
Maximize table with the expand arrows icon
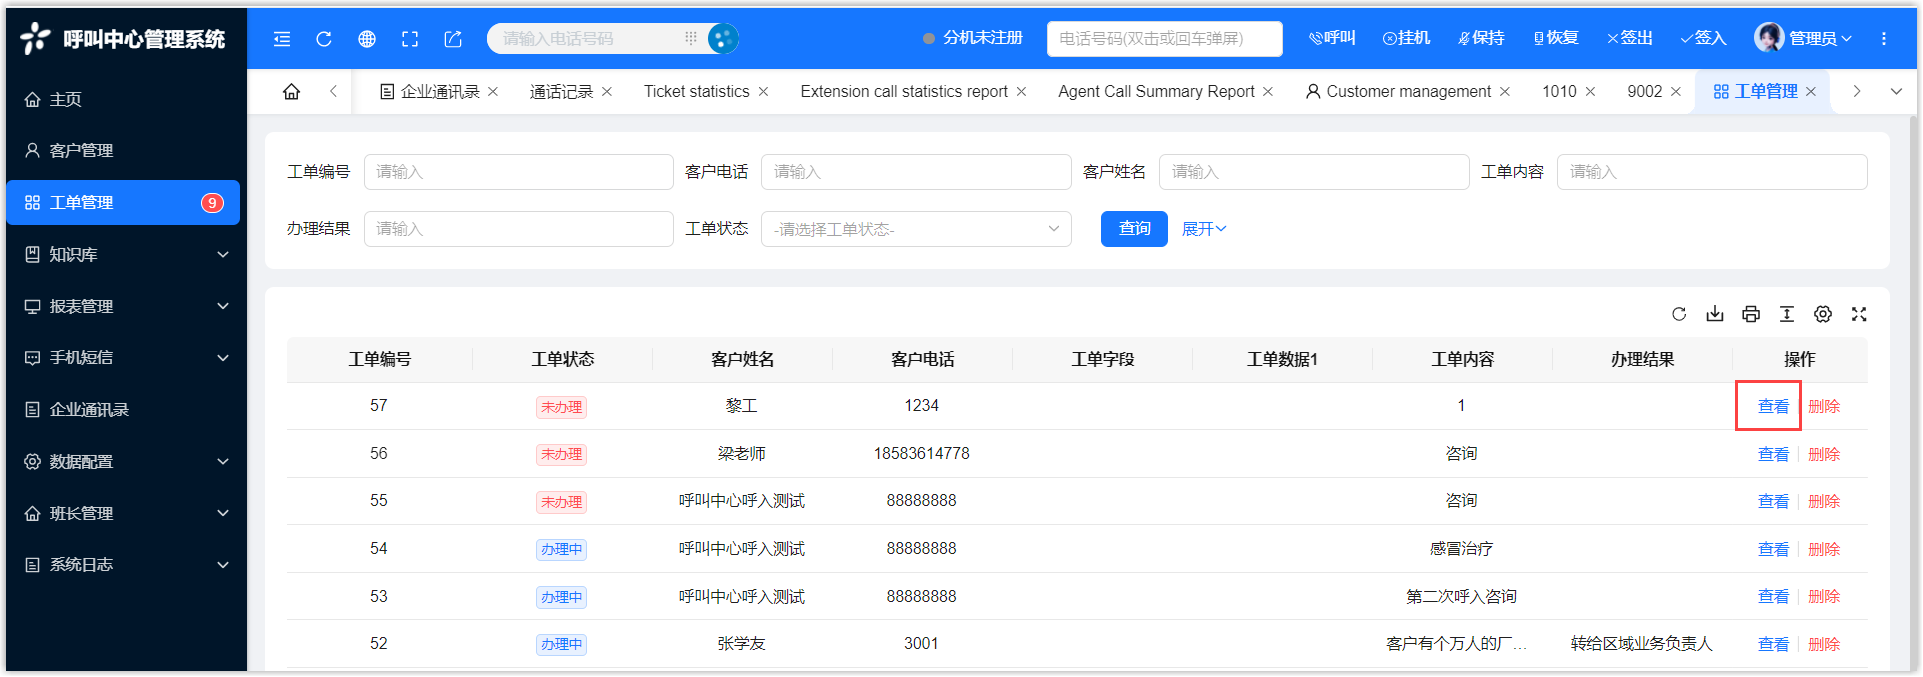tap(1859, 314)
